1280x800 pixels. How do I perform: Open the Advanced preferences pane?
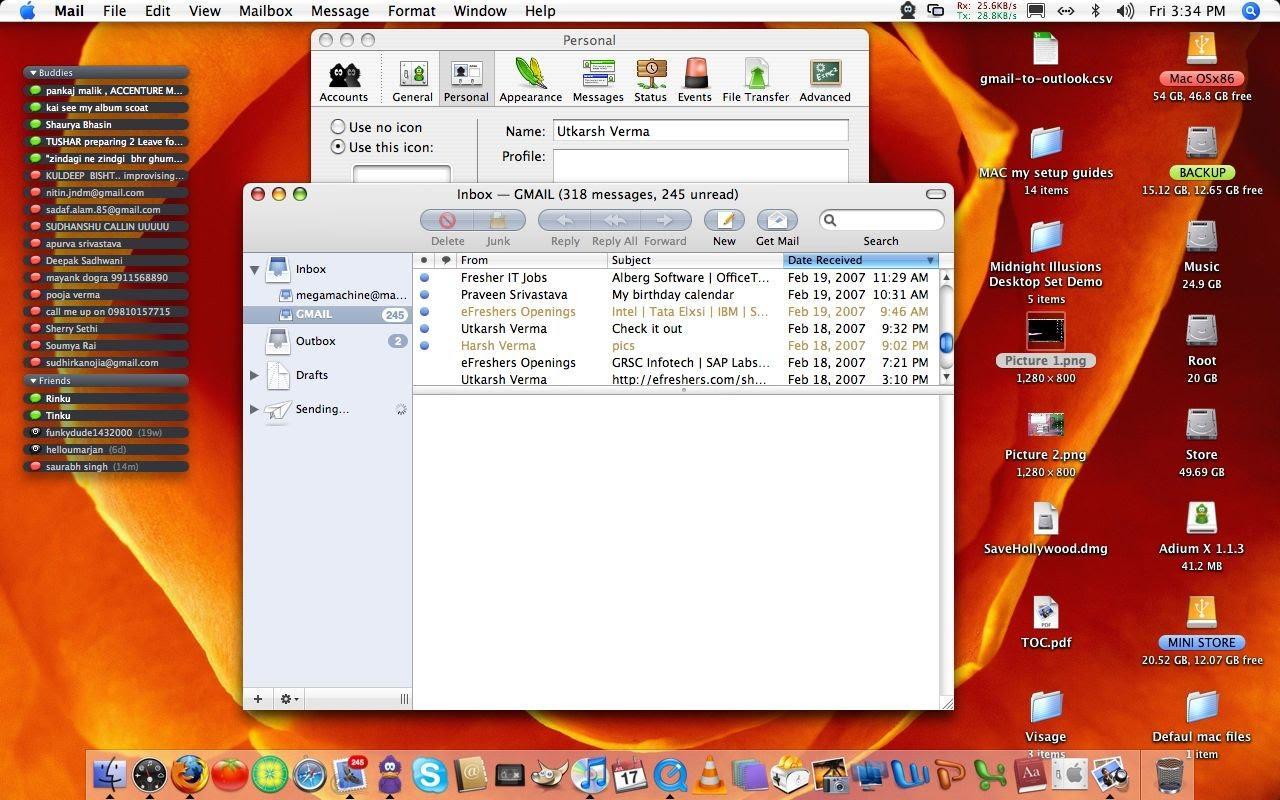(825, 80)
